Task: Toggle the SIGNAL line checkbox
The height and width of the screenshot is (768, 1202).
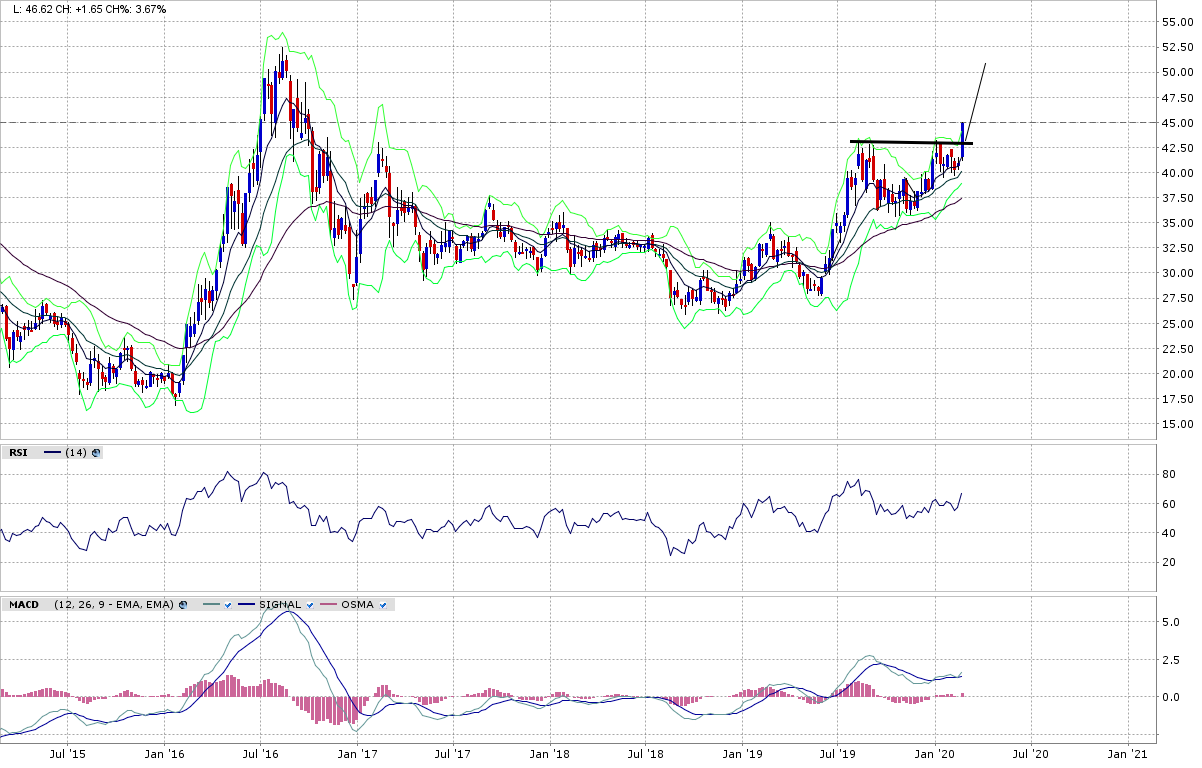Action: tap(310, 605)
